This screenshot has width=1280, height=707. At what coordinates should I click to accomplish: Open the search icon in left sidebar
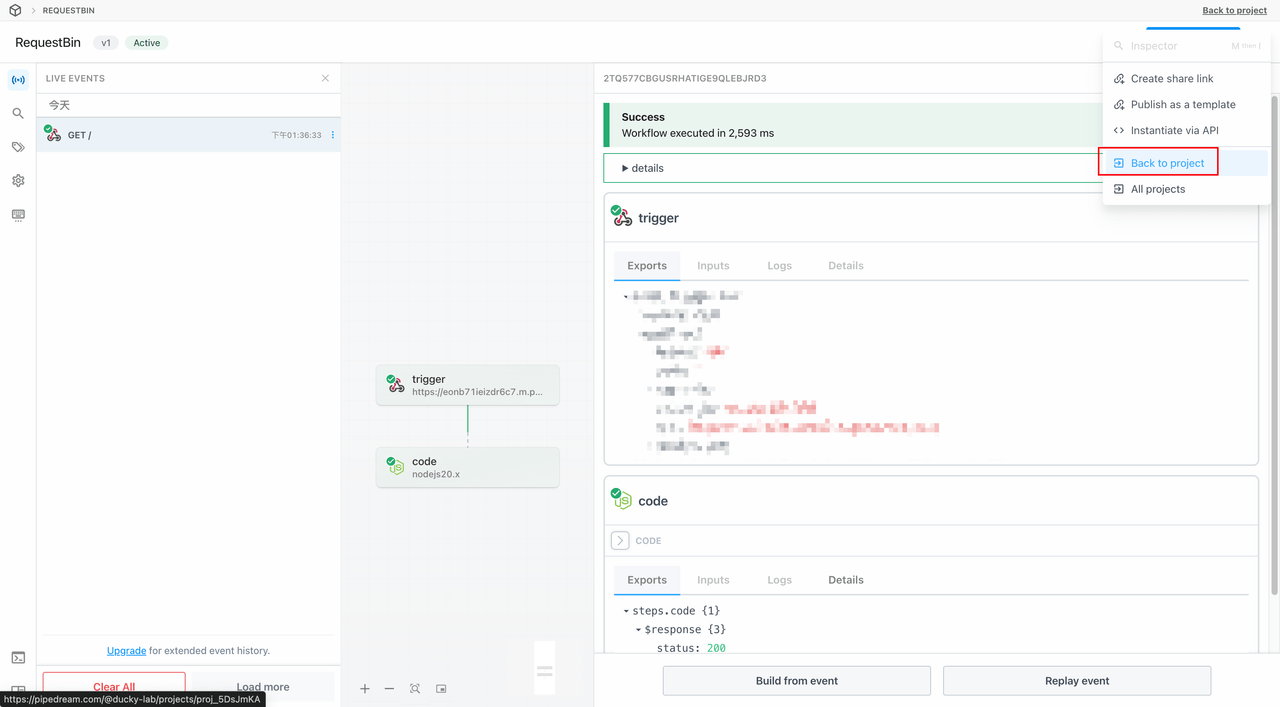coord(18,114)
